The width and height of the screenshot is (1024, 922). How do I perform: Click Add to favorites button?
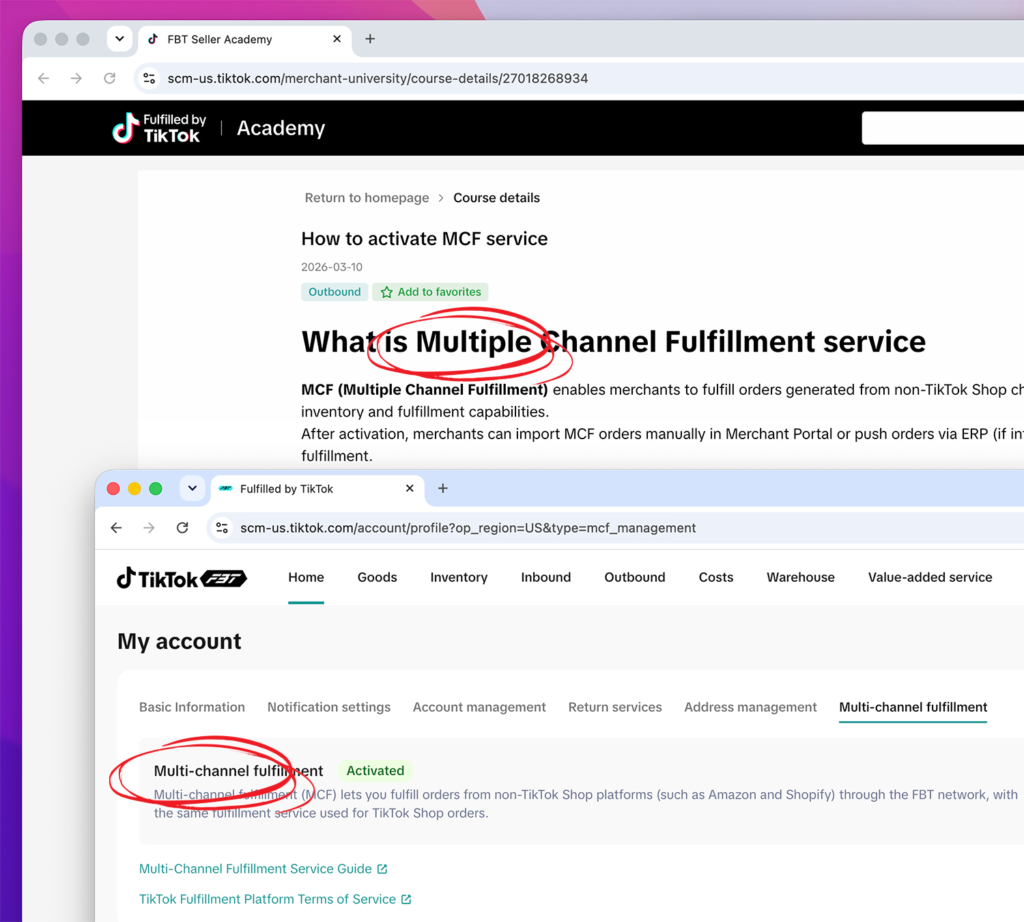coord(430,292)
